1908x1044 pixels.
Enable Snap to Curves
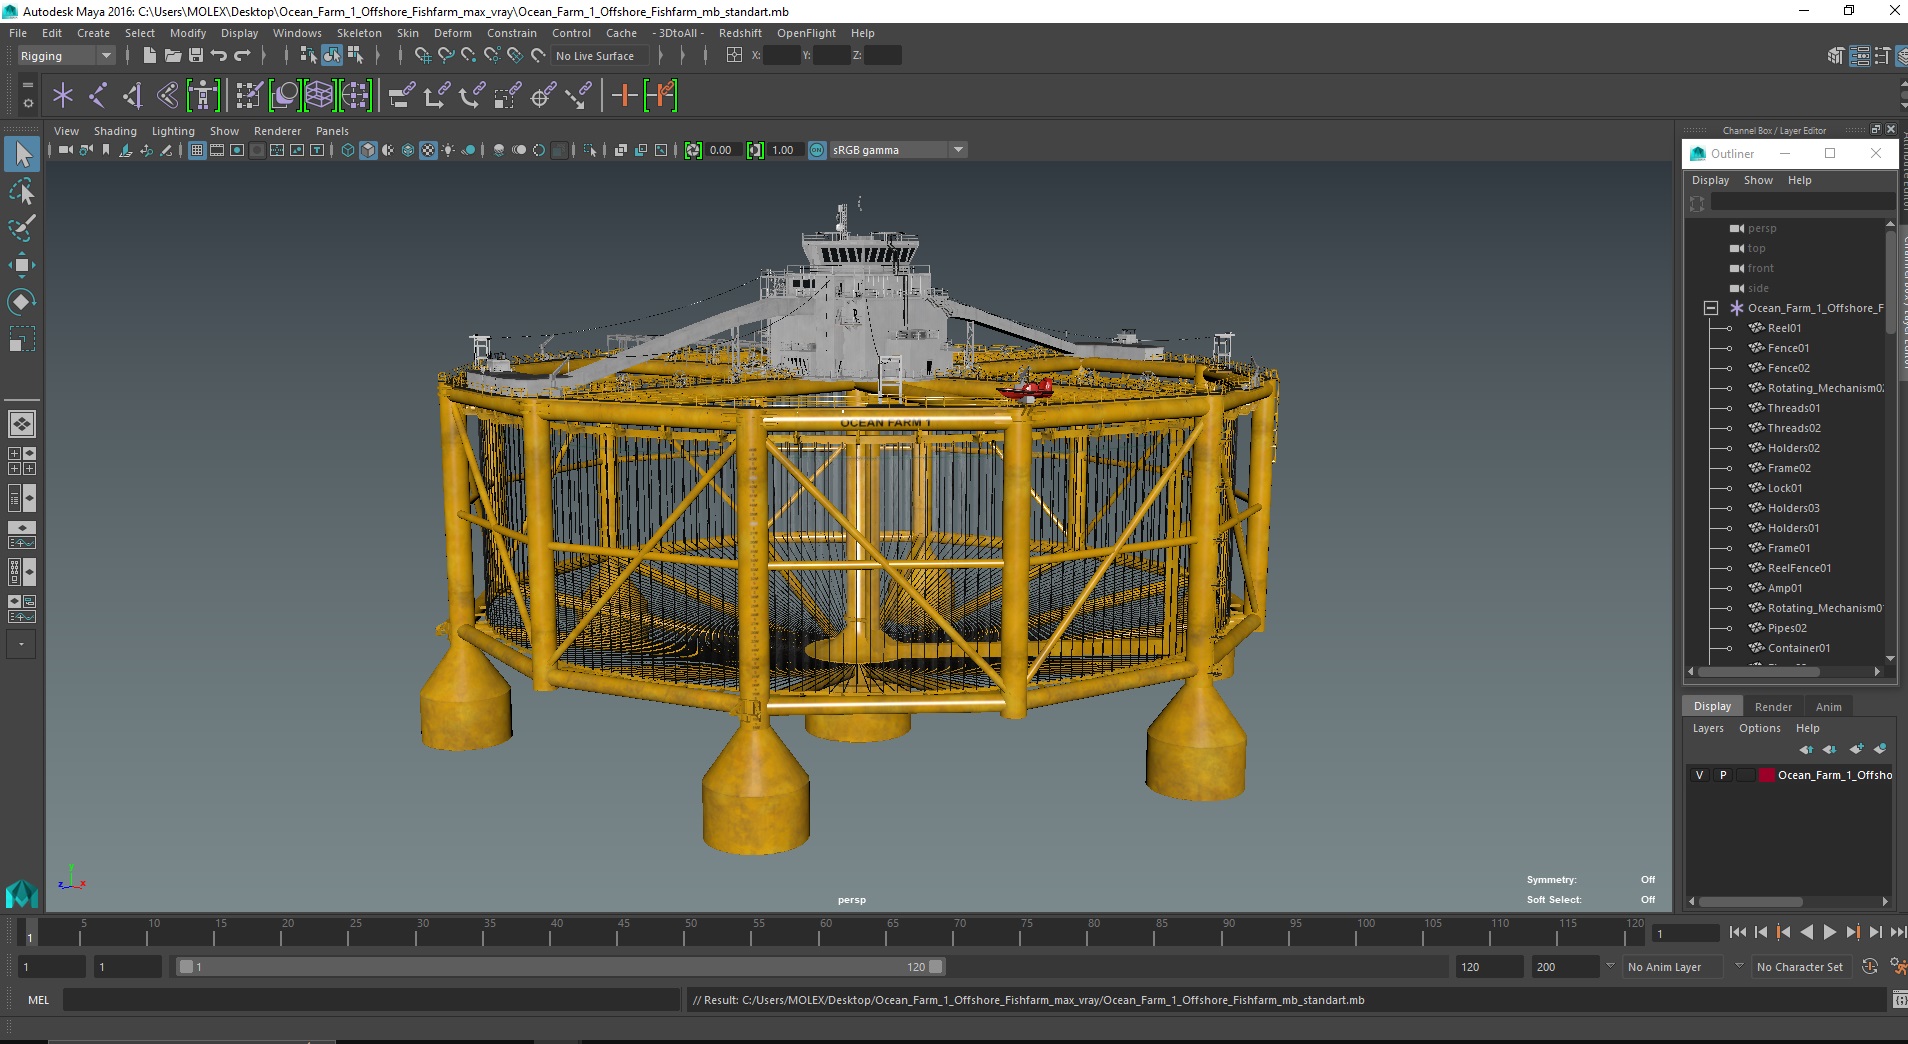coord(445,55)
